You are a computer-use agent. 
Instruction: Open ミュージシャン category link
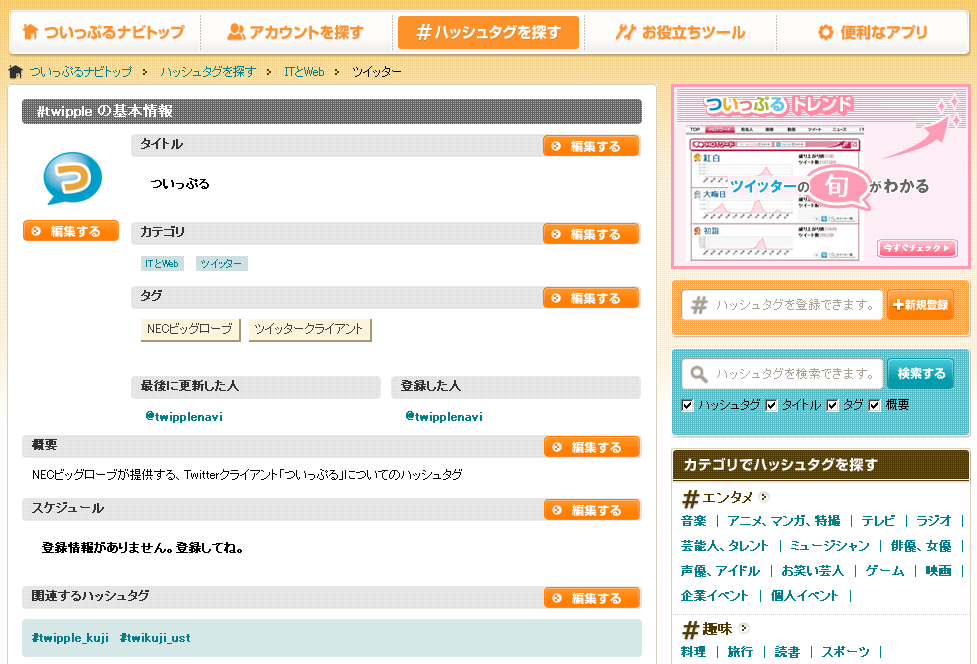[830, 546]
